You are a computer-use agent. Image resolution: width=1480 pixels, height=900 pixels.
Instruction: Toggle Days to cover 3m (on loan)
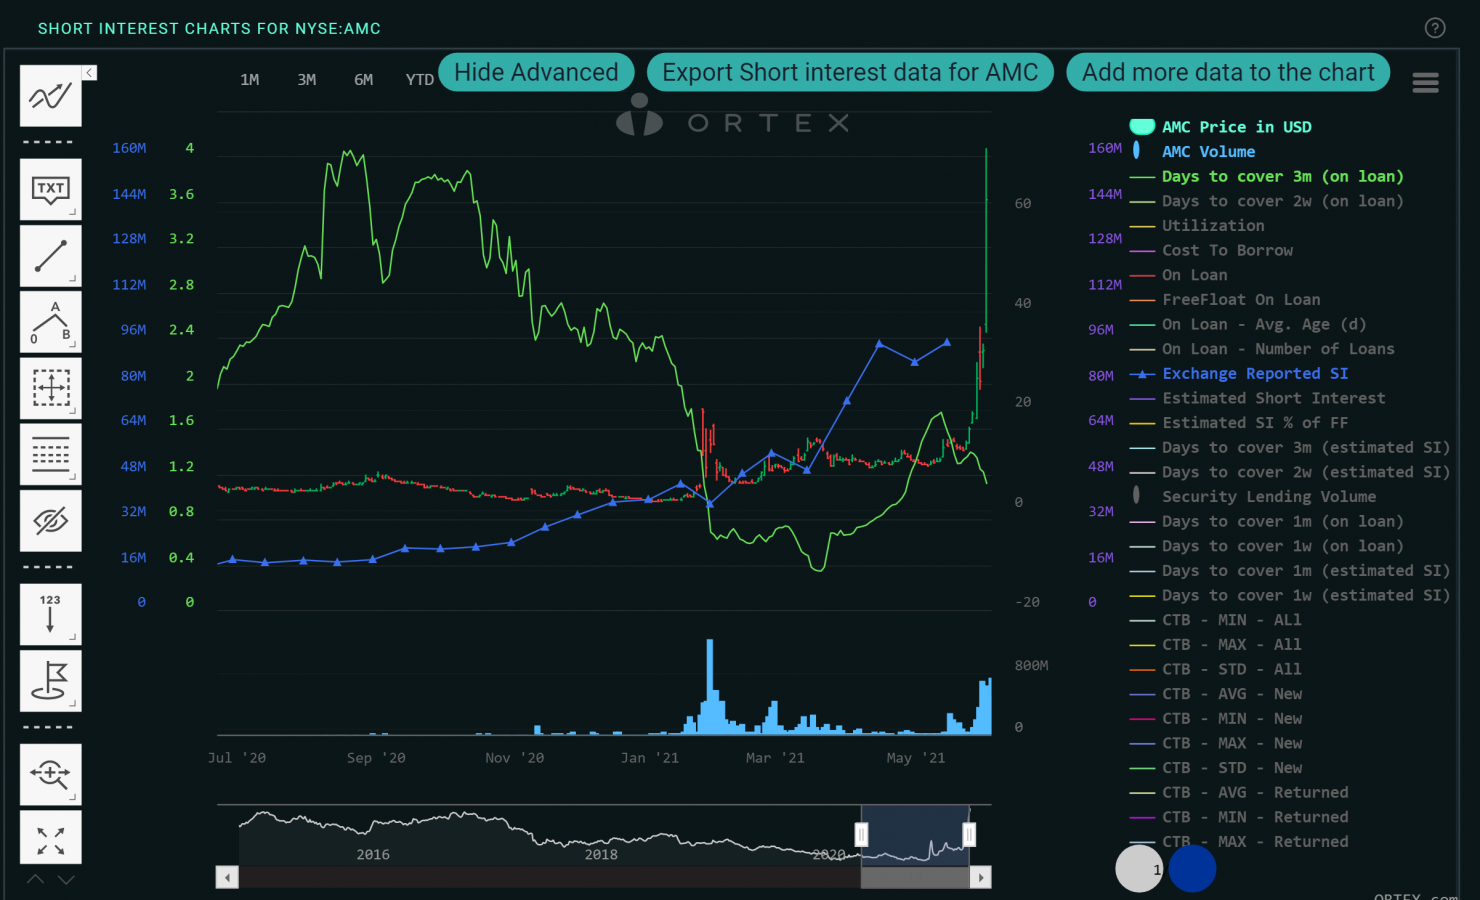tap(1282, 176)
